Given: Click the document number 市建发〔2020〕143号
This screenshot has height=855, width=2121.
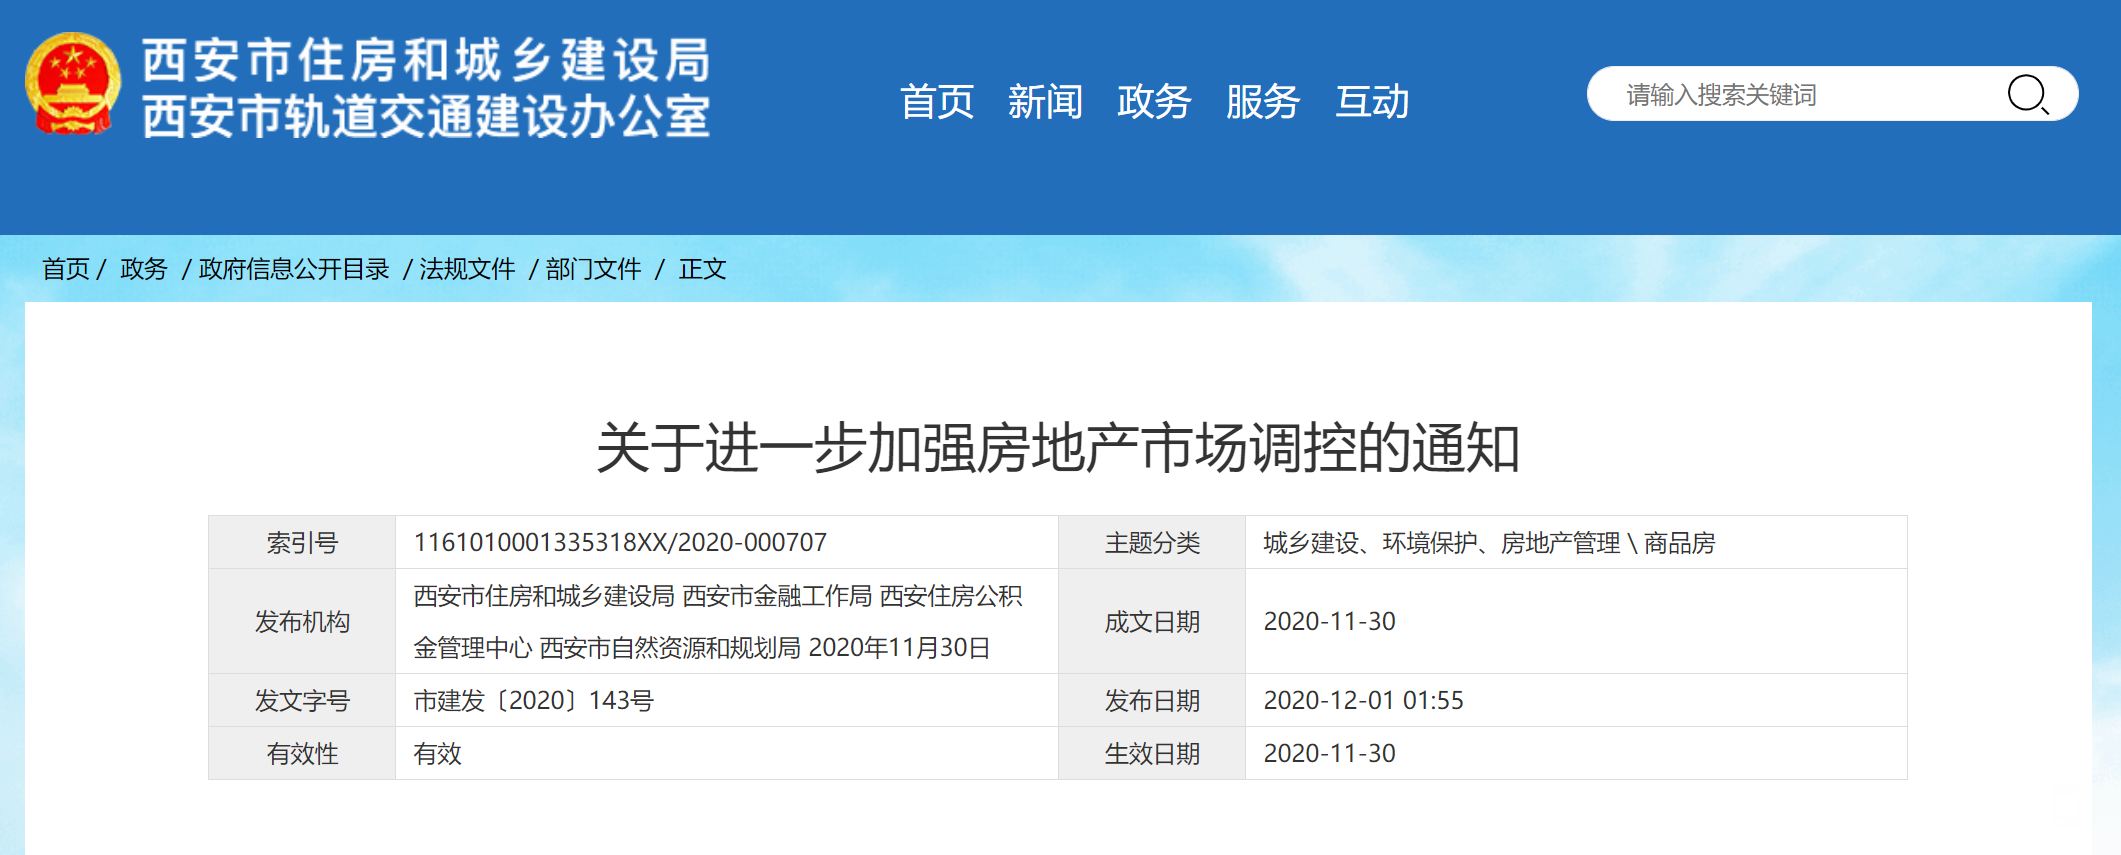Looking at the screenshot, I should (x=533, y=701).
